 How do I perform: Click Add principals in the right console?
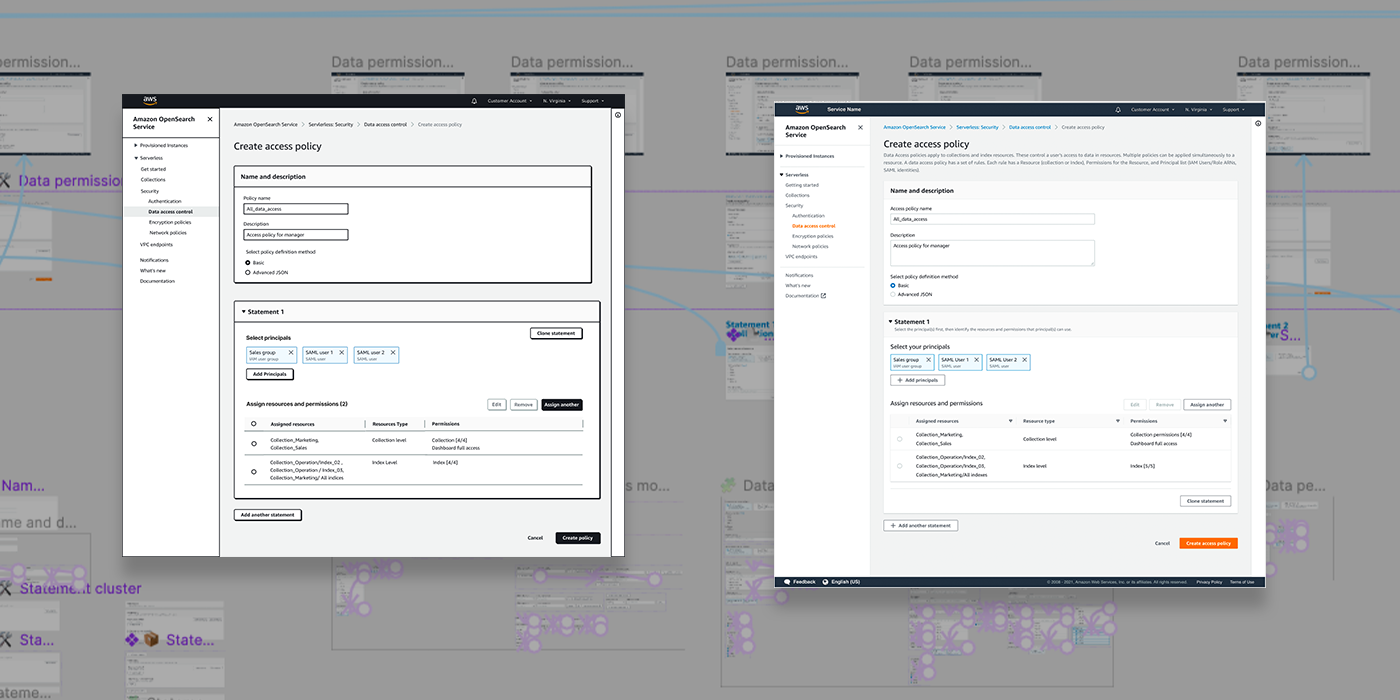click(x=917, y=380)
